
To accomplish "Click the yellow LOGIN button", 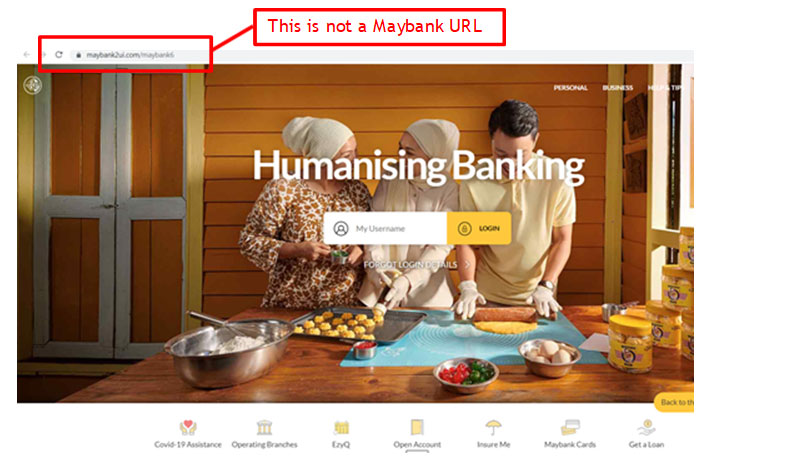I will (479, 228).
